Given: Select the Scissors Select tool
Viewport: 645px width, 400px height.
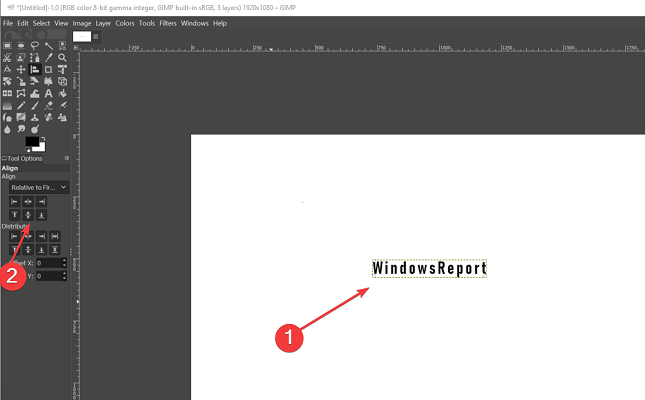Looking at the screenshot, I should [x=7, y=58].
